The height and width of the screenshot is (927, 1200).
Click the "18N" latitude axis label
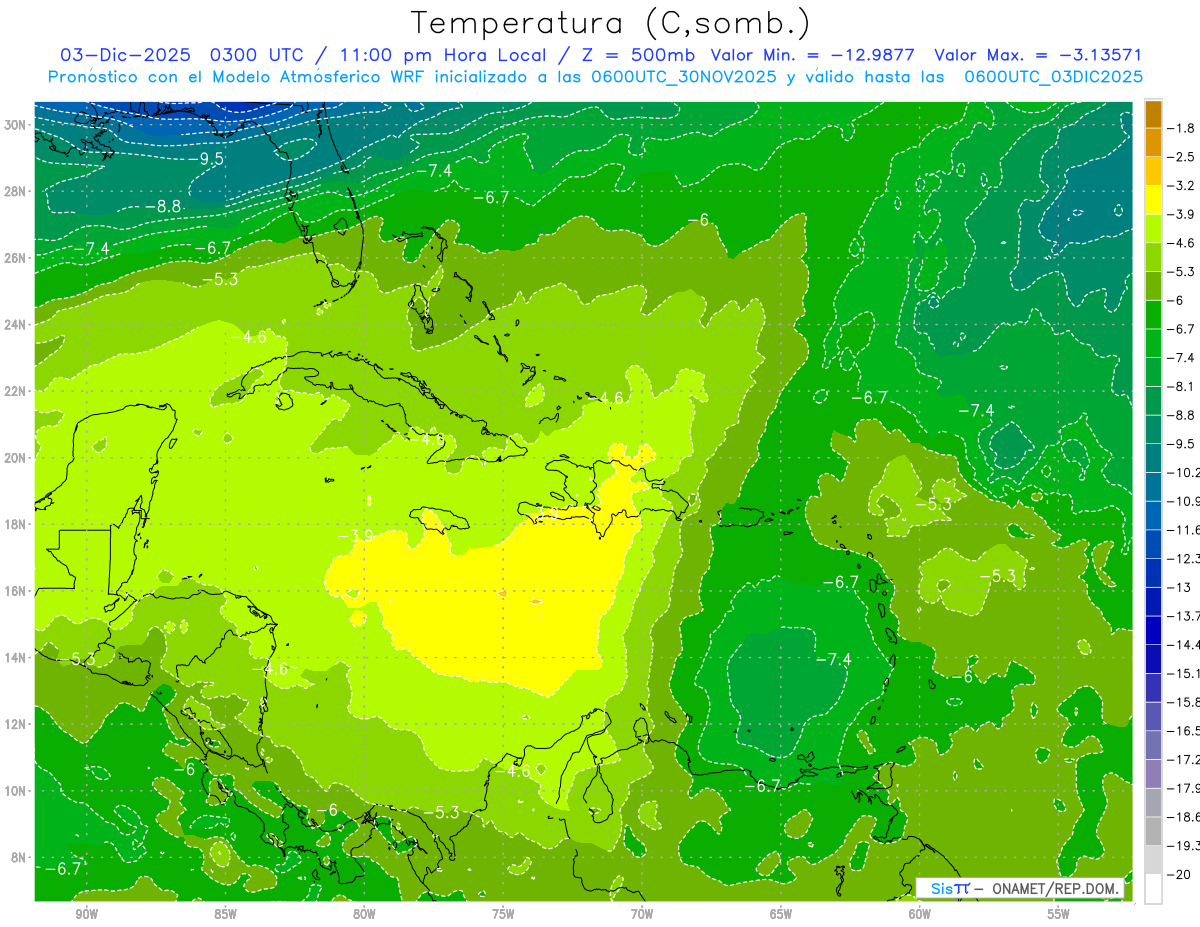pyautogui.click(x=15, y=524)
